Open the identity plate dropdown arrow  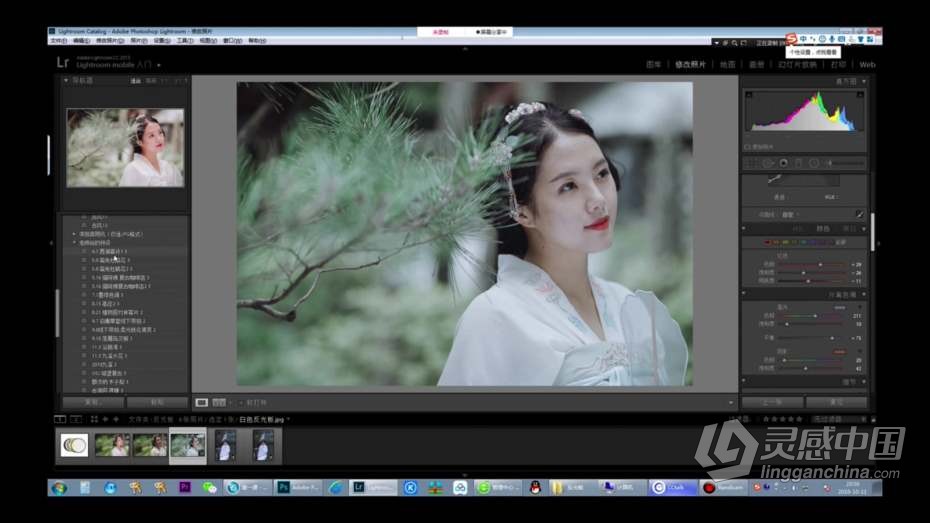point(159,65)
